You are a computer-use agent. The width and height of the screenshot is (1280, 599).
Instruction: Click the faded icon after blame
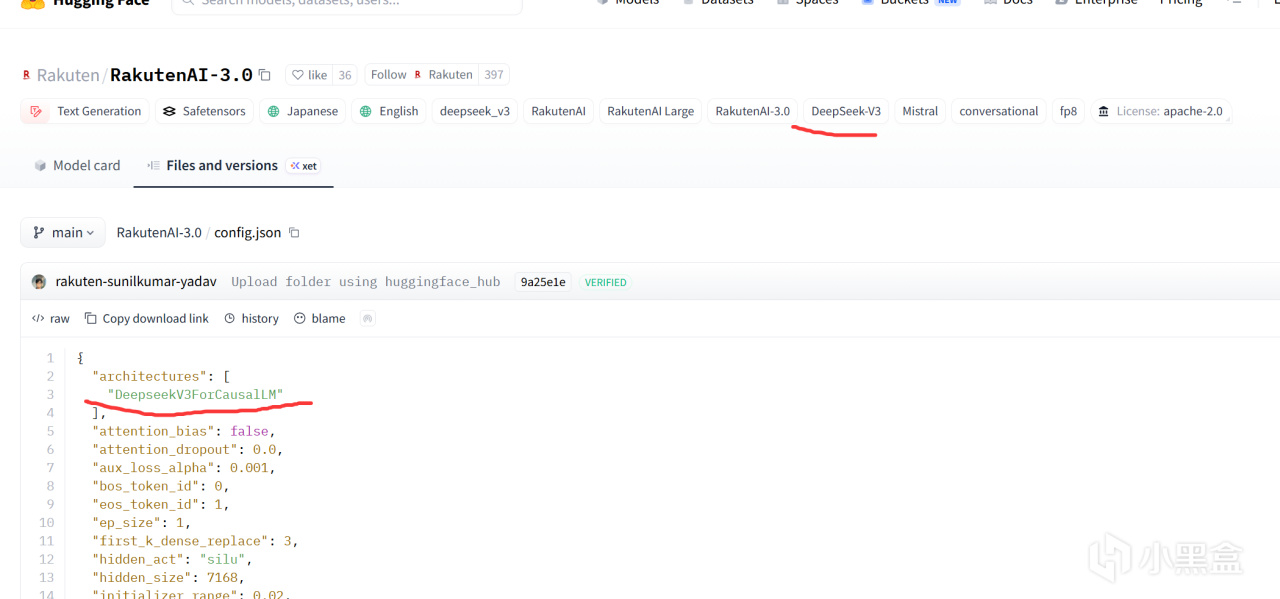click(368, 318)
